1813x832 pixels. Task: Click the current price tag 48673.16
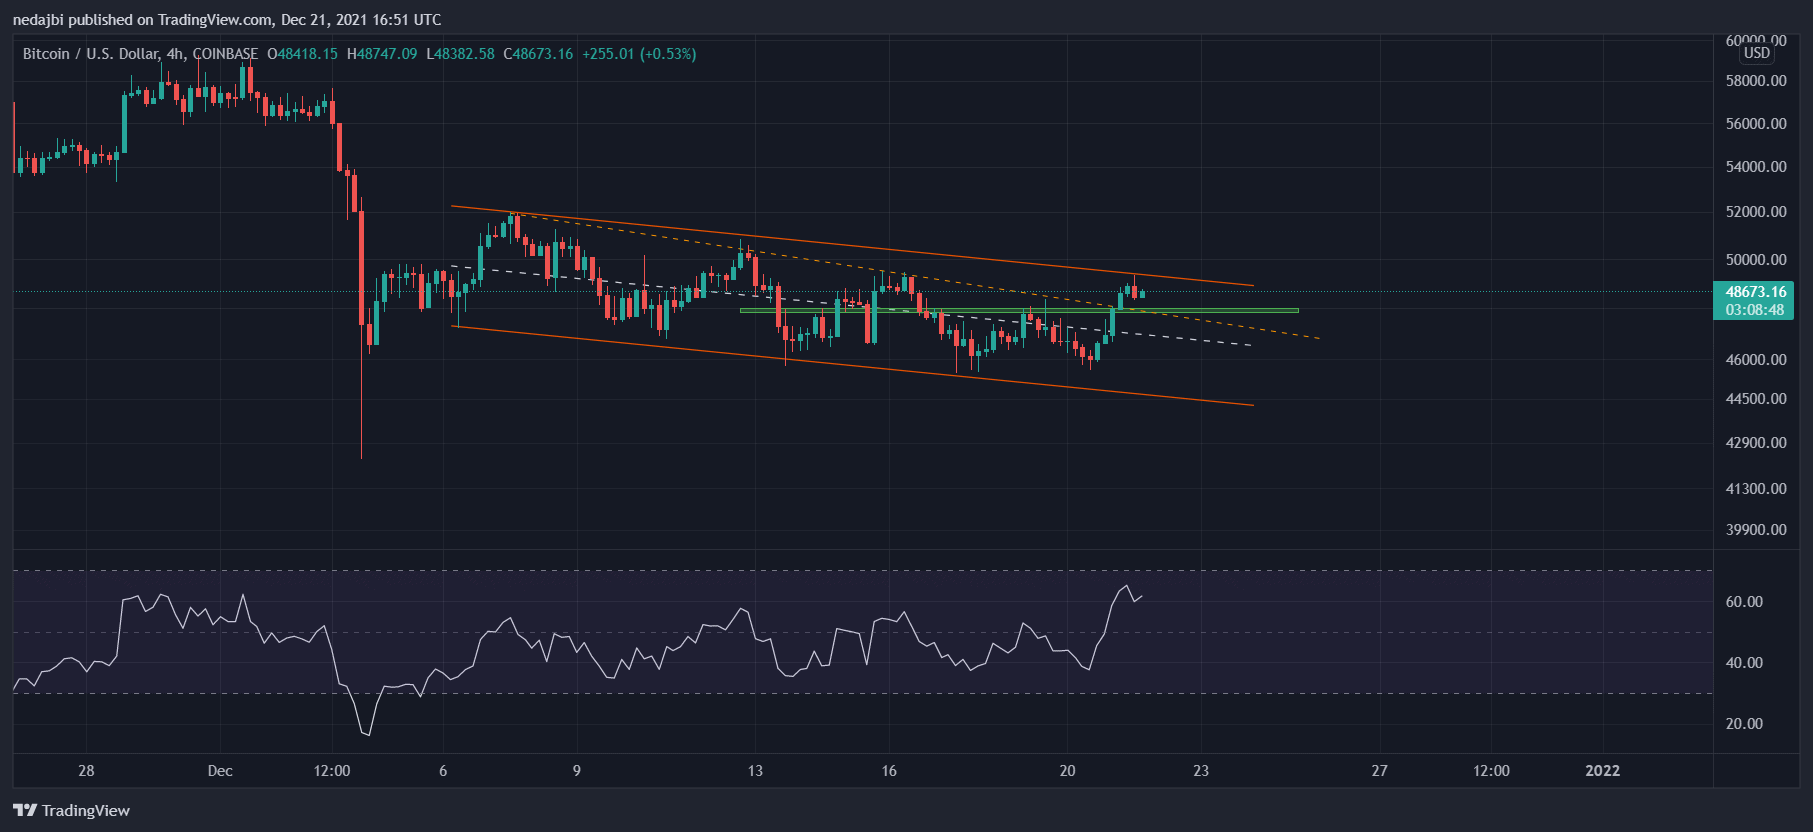click(1754, 292)
